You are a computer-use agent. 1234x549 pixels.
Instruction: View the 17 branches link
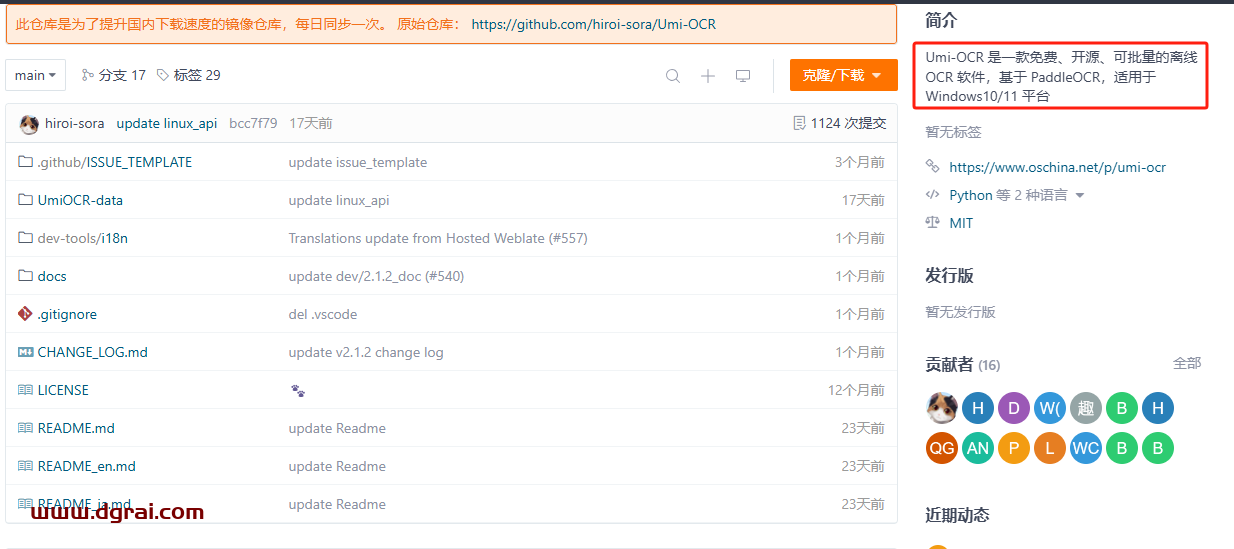click(x=113, y=75)
